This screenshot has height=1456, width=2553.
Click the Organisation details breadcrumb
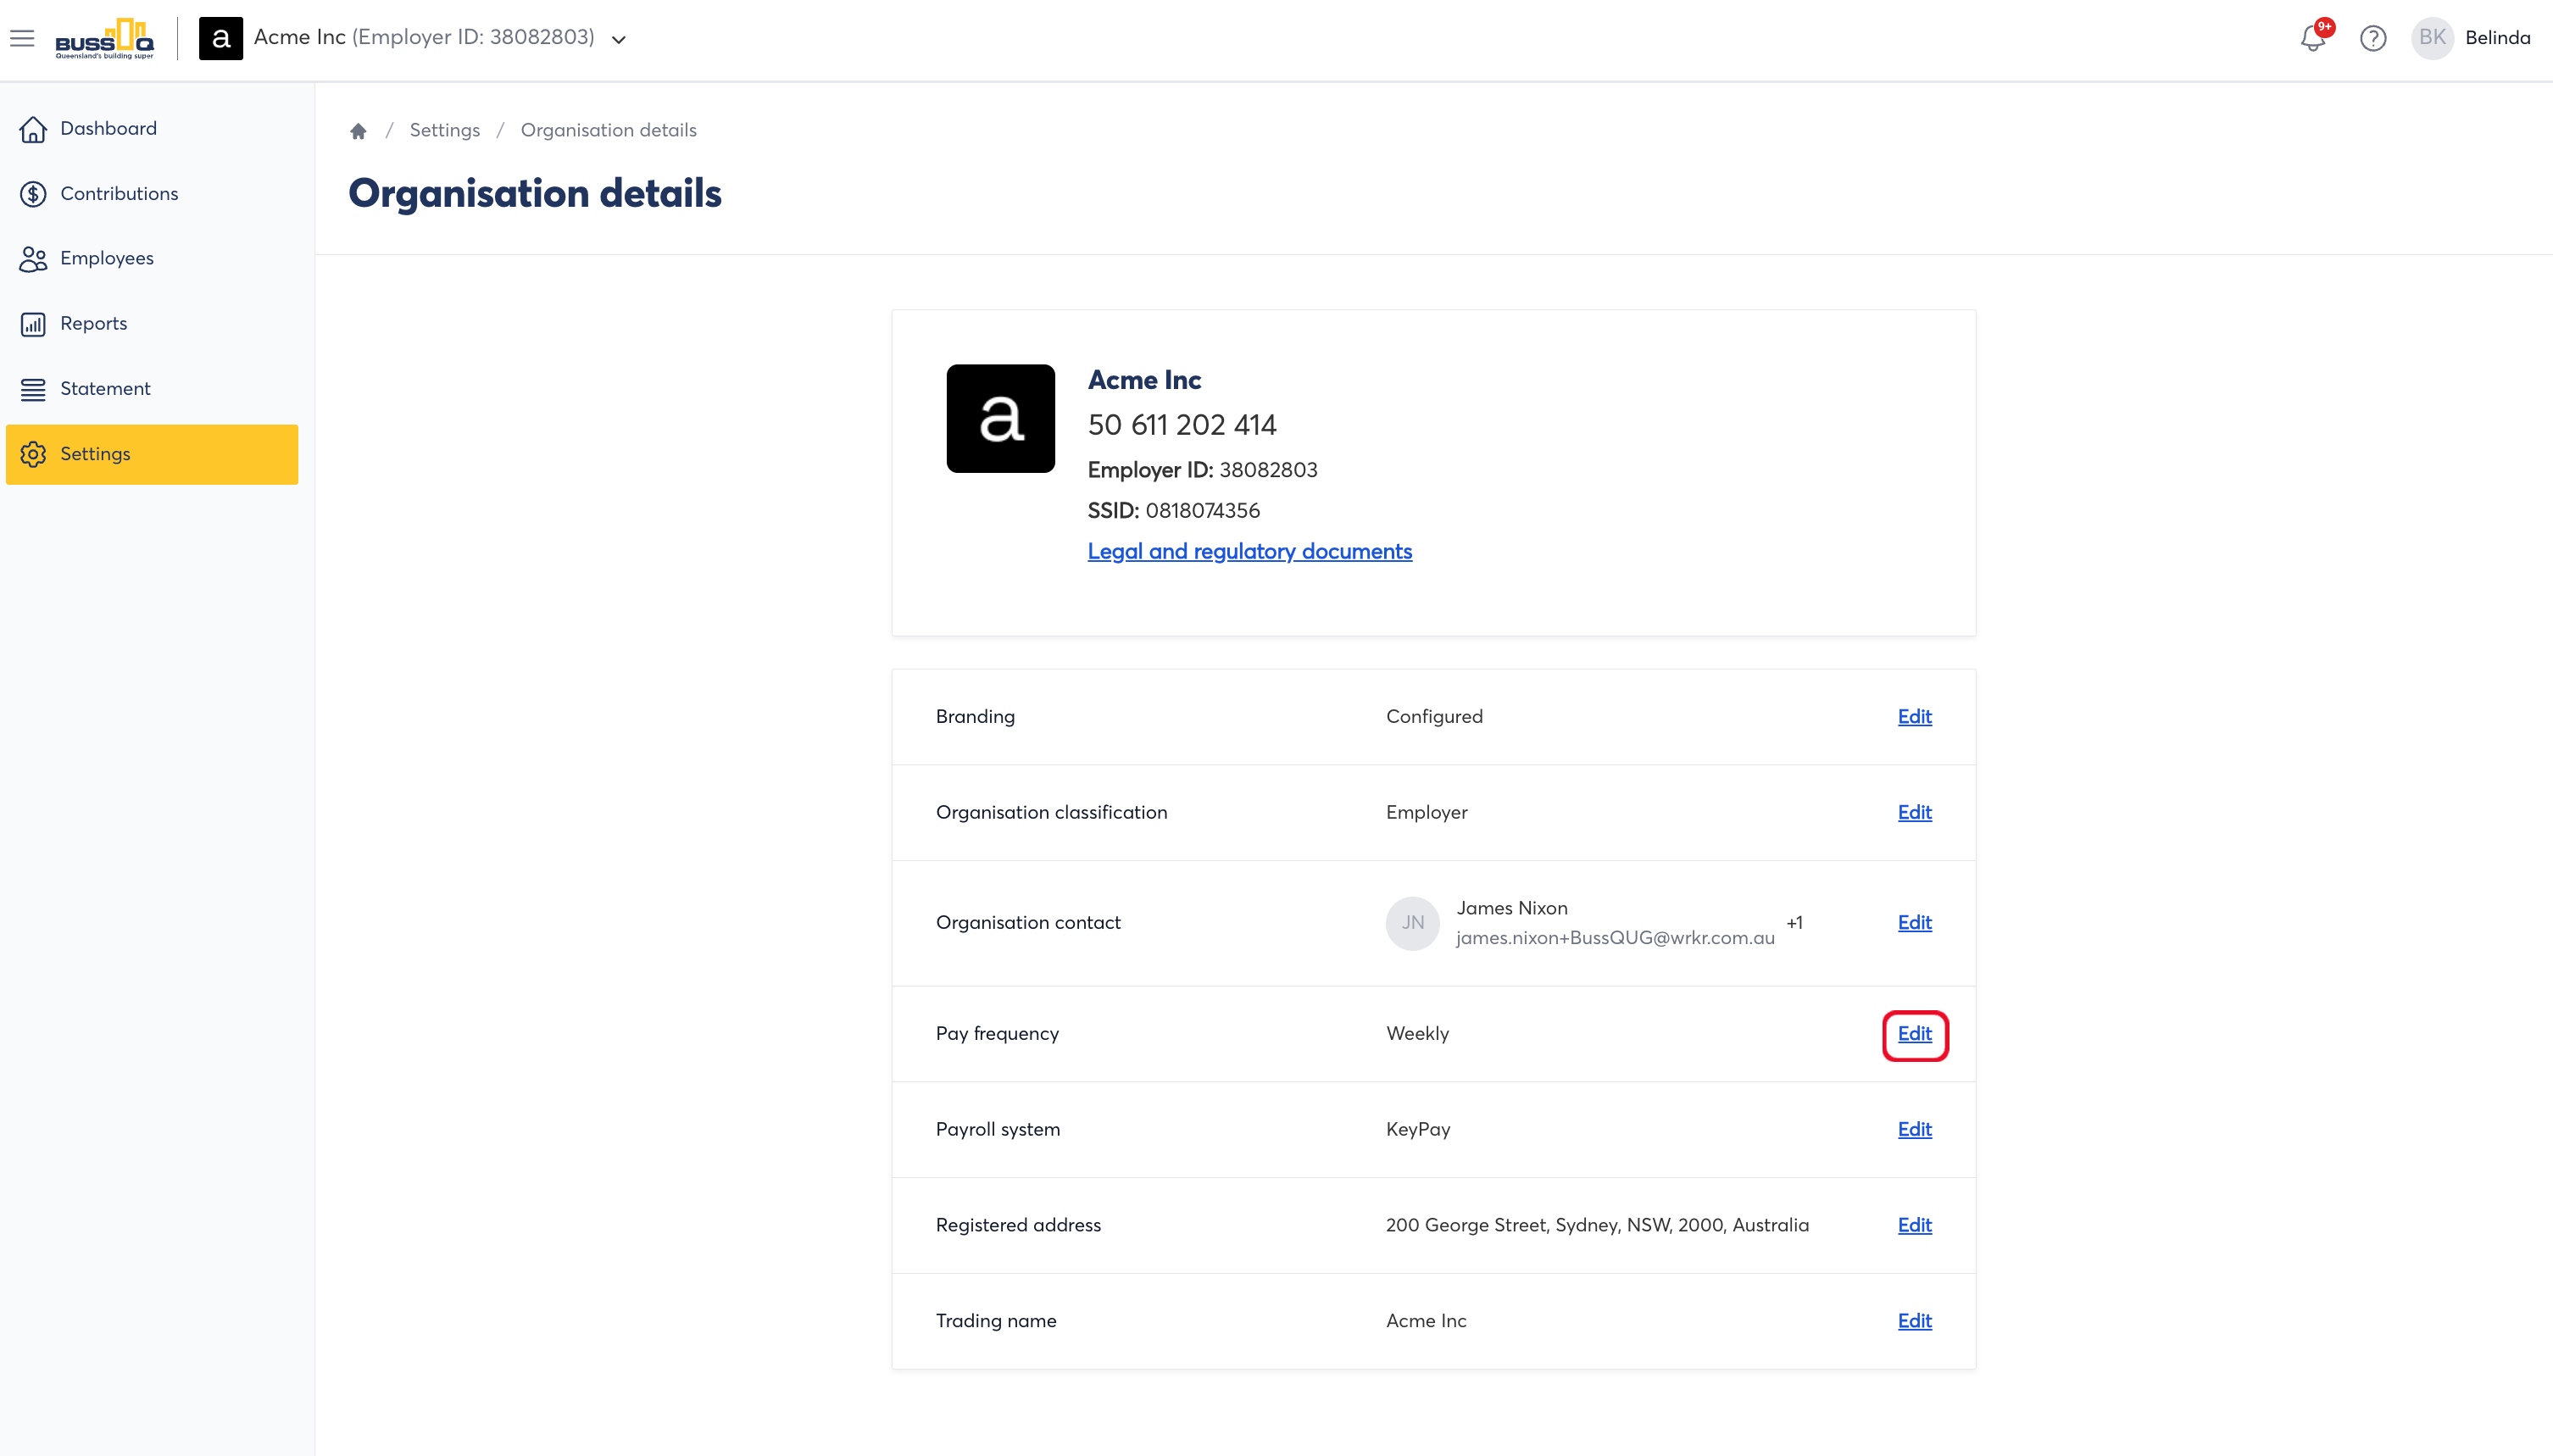[x=608, y=130]
